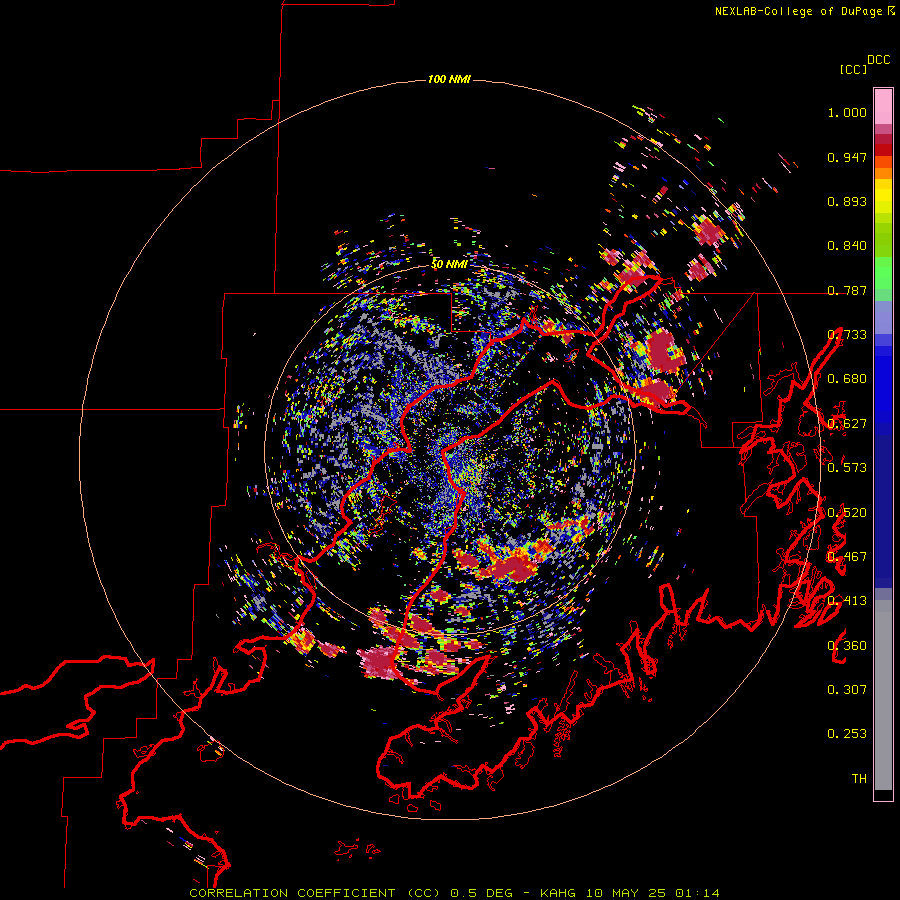
Task: Click the CORRELATION COEFFICIENT (CC) caption text
Action: pyautogui.click(x=315, y=893)
